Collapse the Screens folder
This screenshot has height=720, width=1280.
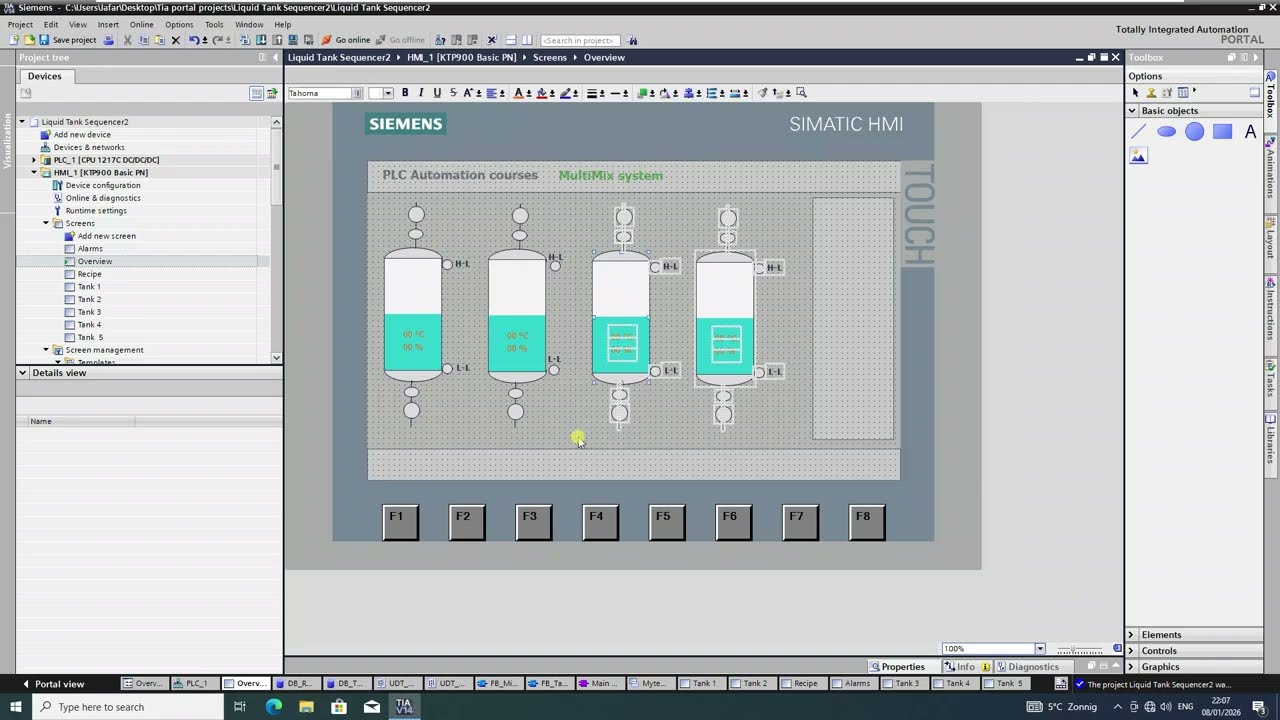46,223
